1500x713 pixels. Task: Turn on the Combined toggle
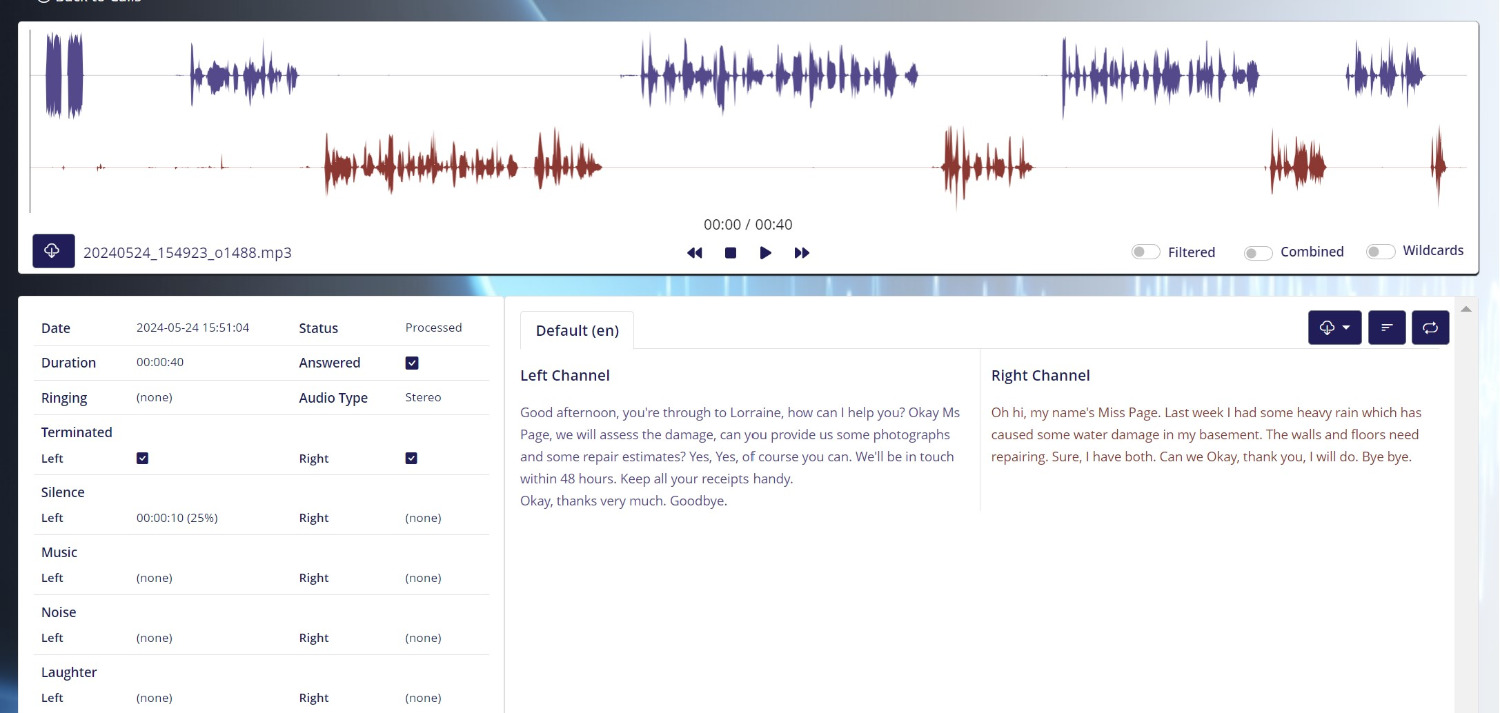point(1257,252)
